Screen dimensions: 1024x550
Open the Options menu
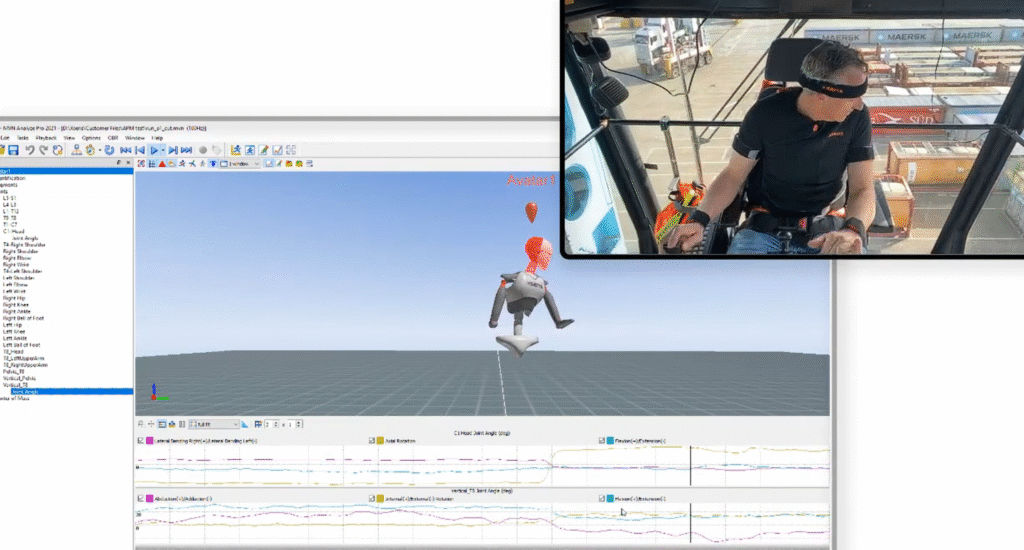pos(90,137)
